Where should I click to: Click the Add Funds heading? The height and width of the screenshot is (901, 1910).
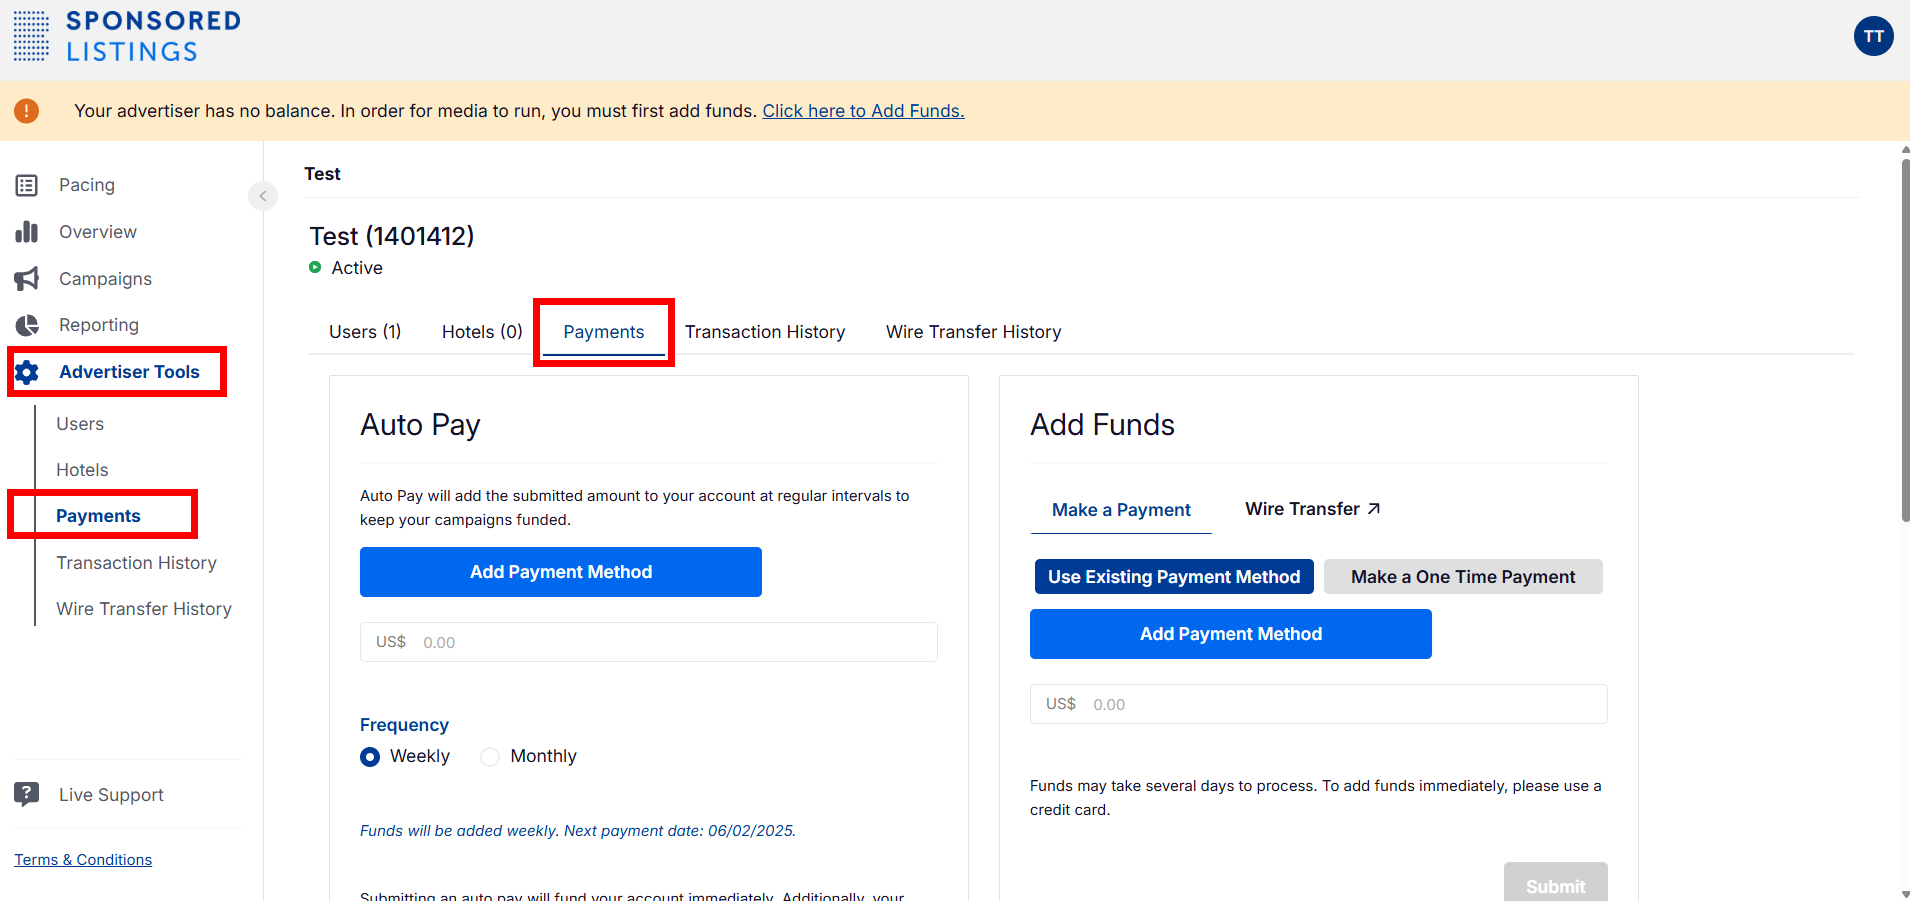click(1102, 425)
